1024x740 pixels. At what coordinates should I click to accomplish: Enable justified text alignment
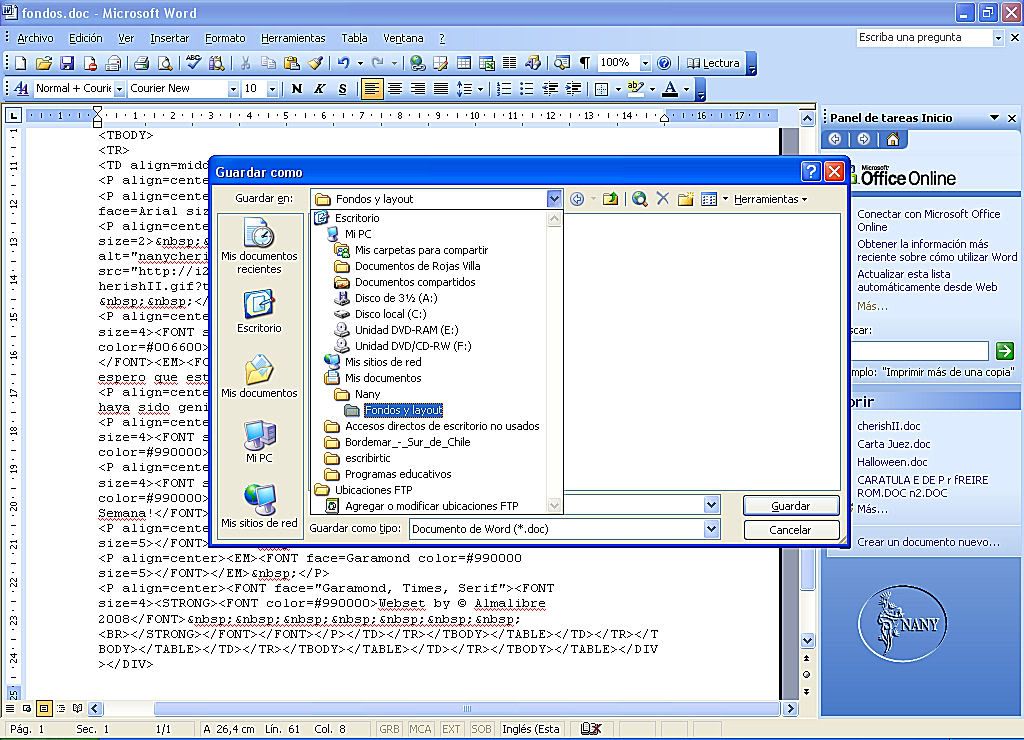(x=441, y=89)
